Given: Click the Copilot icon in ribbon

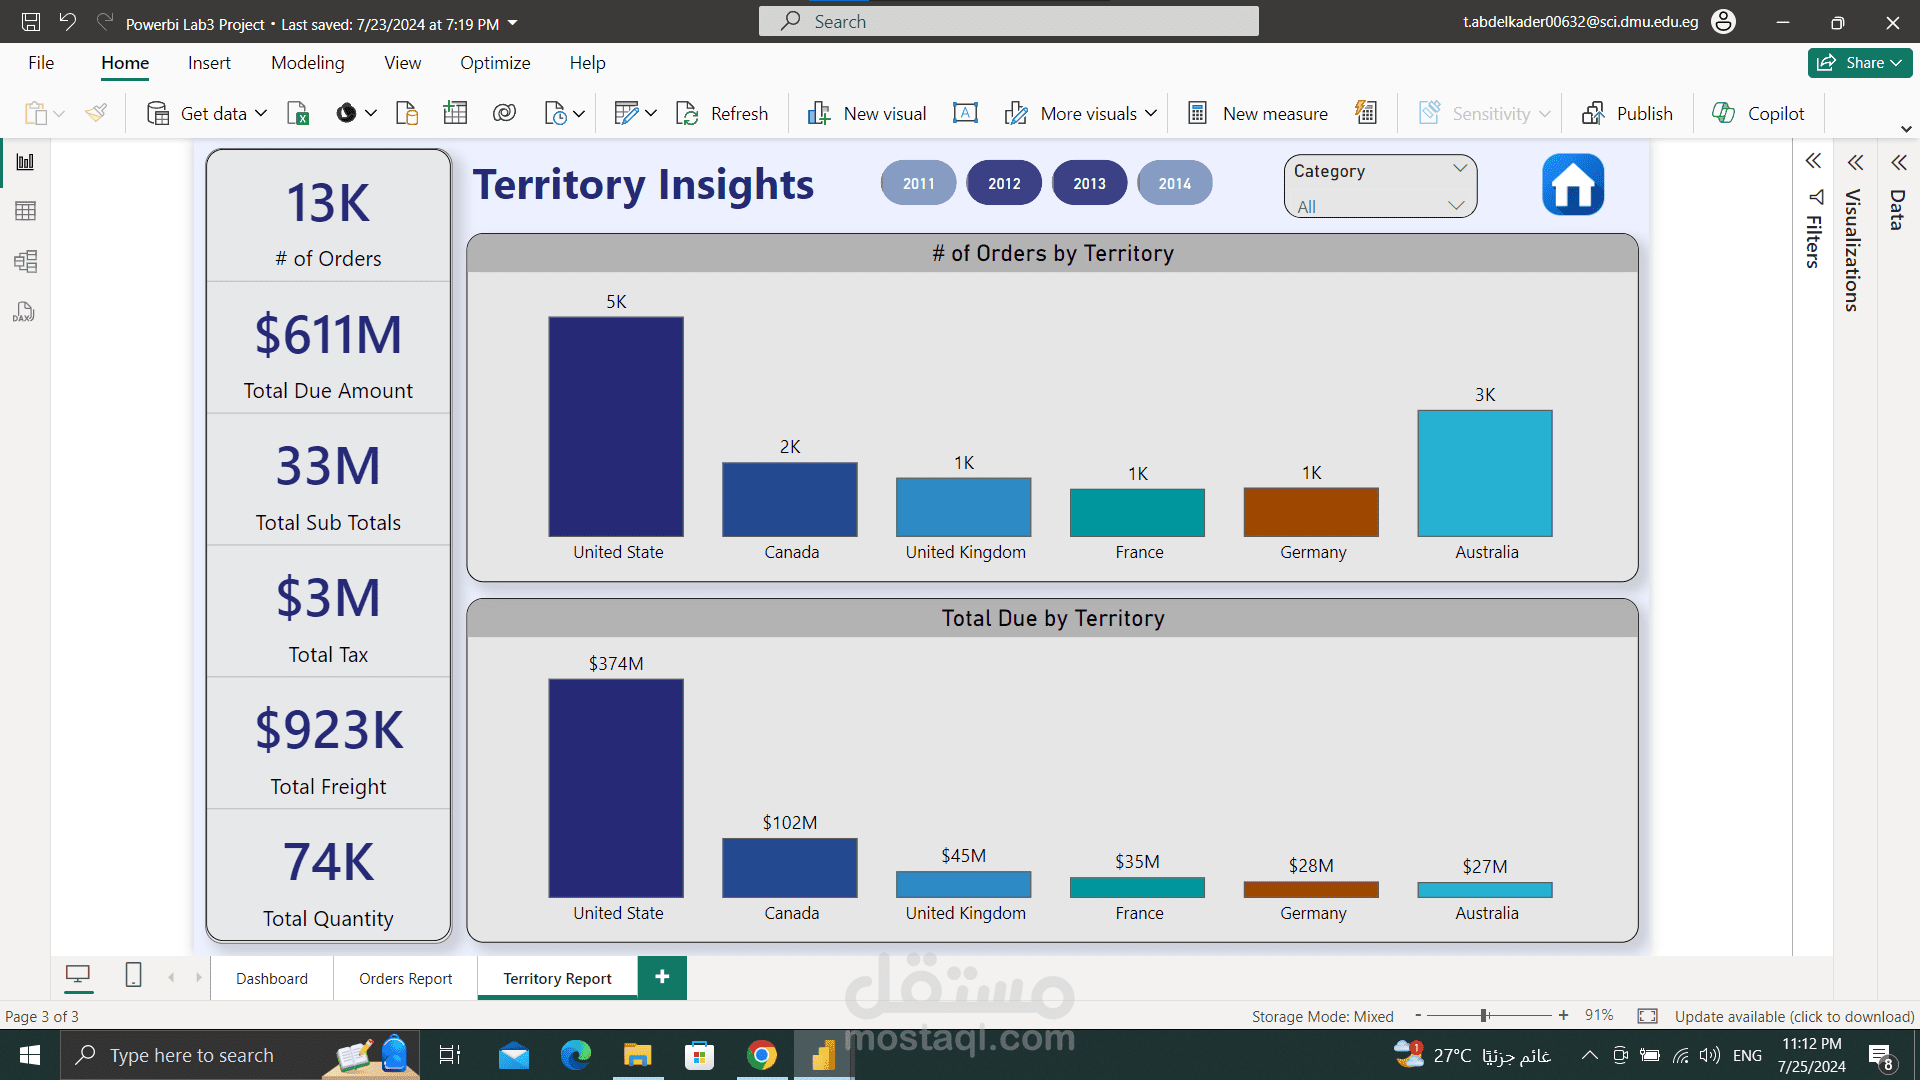Looking at the screenshot, I should 1723,114.
